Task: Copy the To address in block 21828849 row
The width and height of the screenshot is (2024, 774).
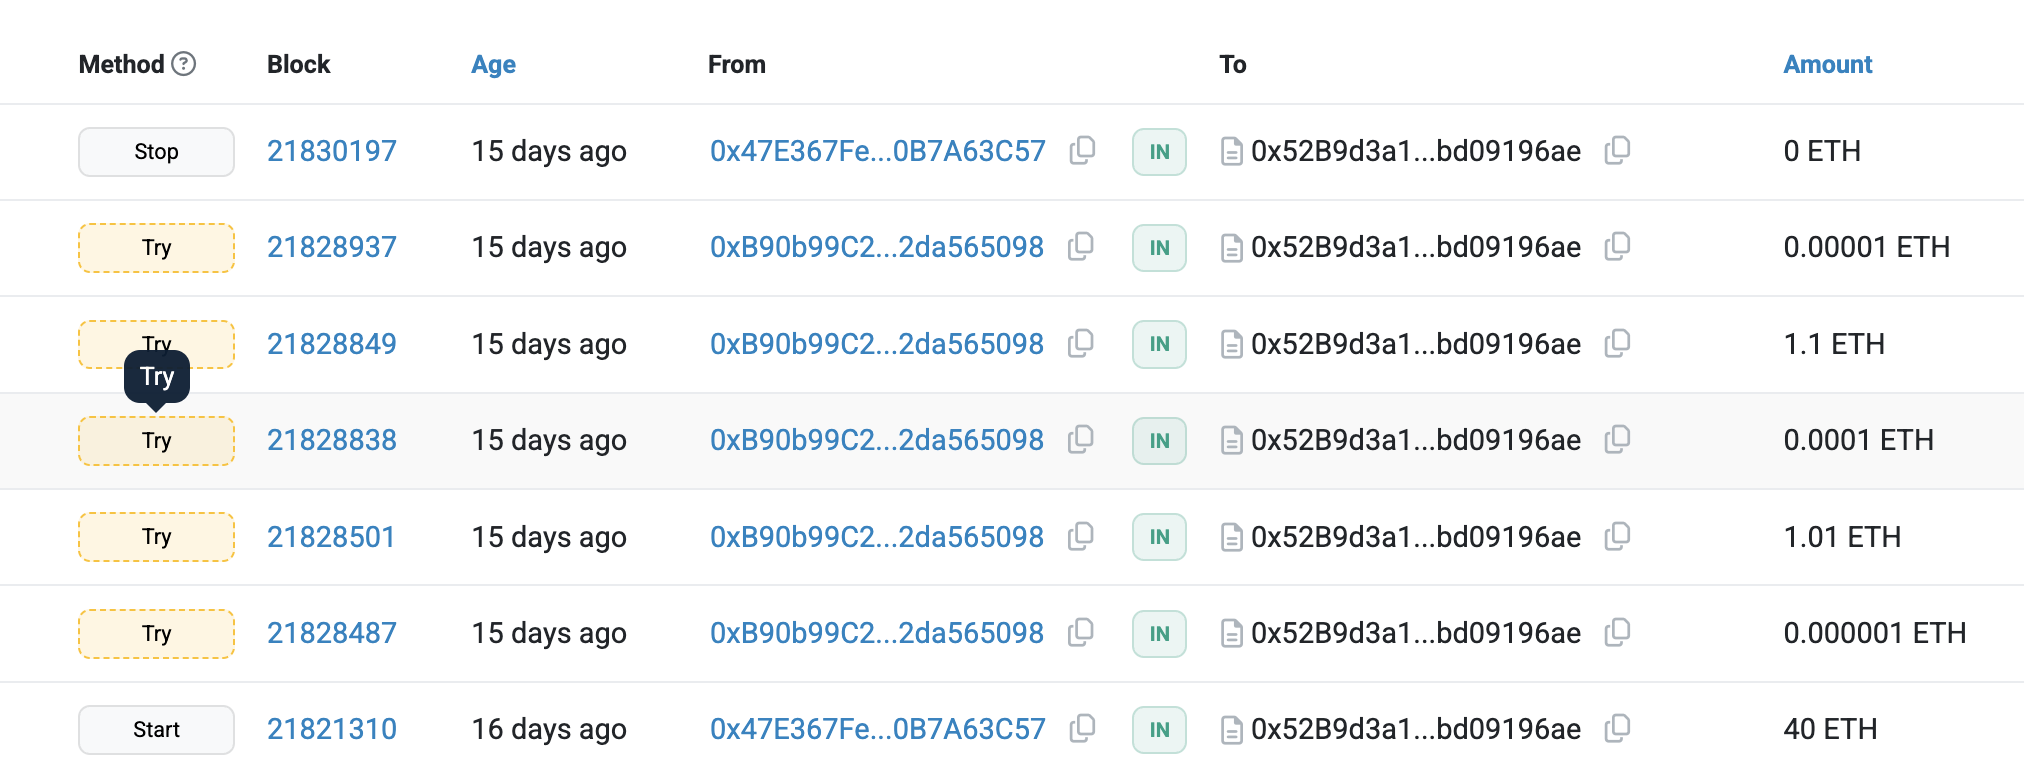Action: click(x=1617, y=343)
